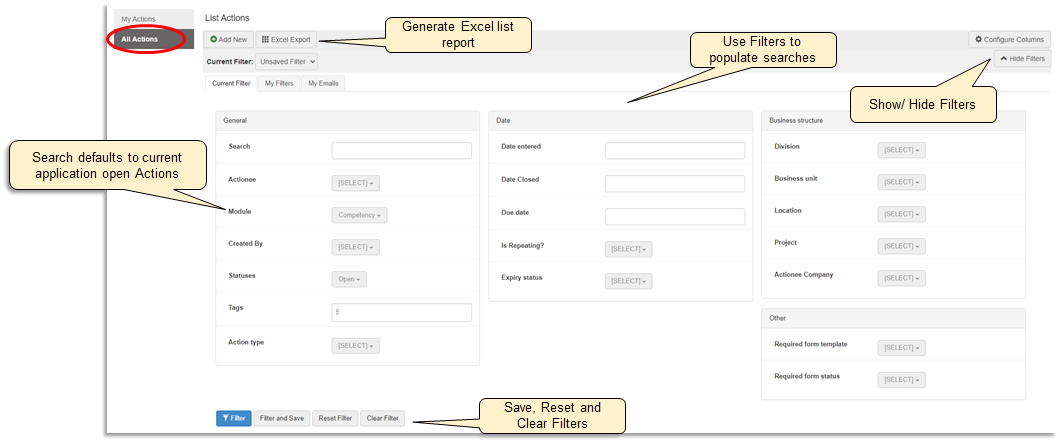This screenshot has width=1060, height=448.
Task: Export the list using Excel Export
Action: point(286,40)
